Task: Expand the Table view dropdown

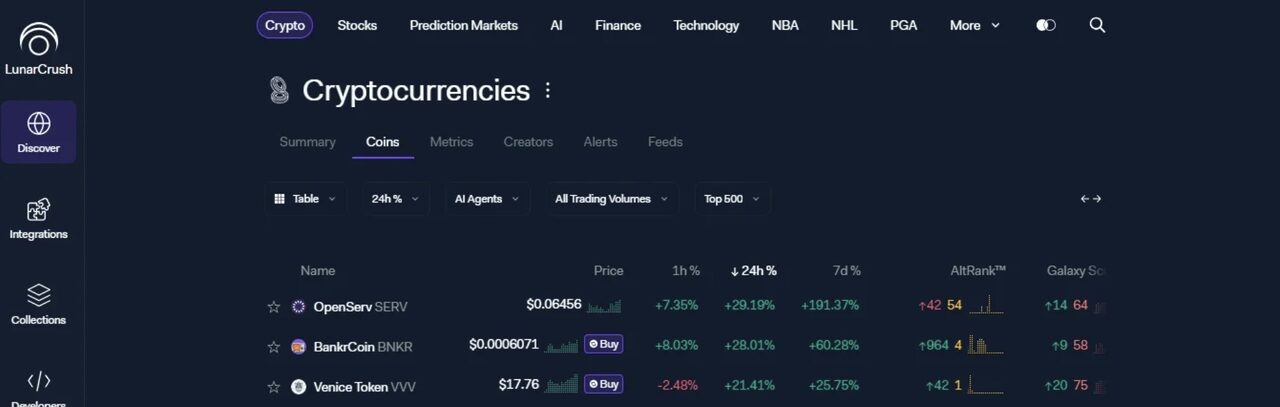Action: tap(306, 199)
